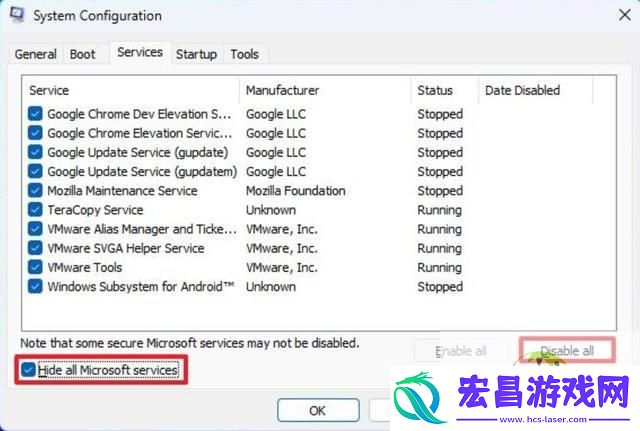Uncheck TeraCopy Service checkbox
This screenshot has width=640, height=431.
tap(35, 209)
